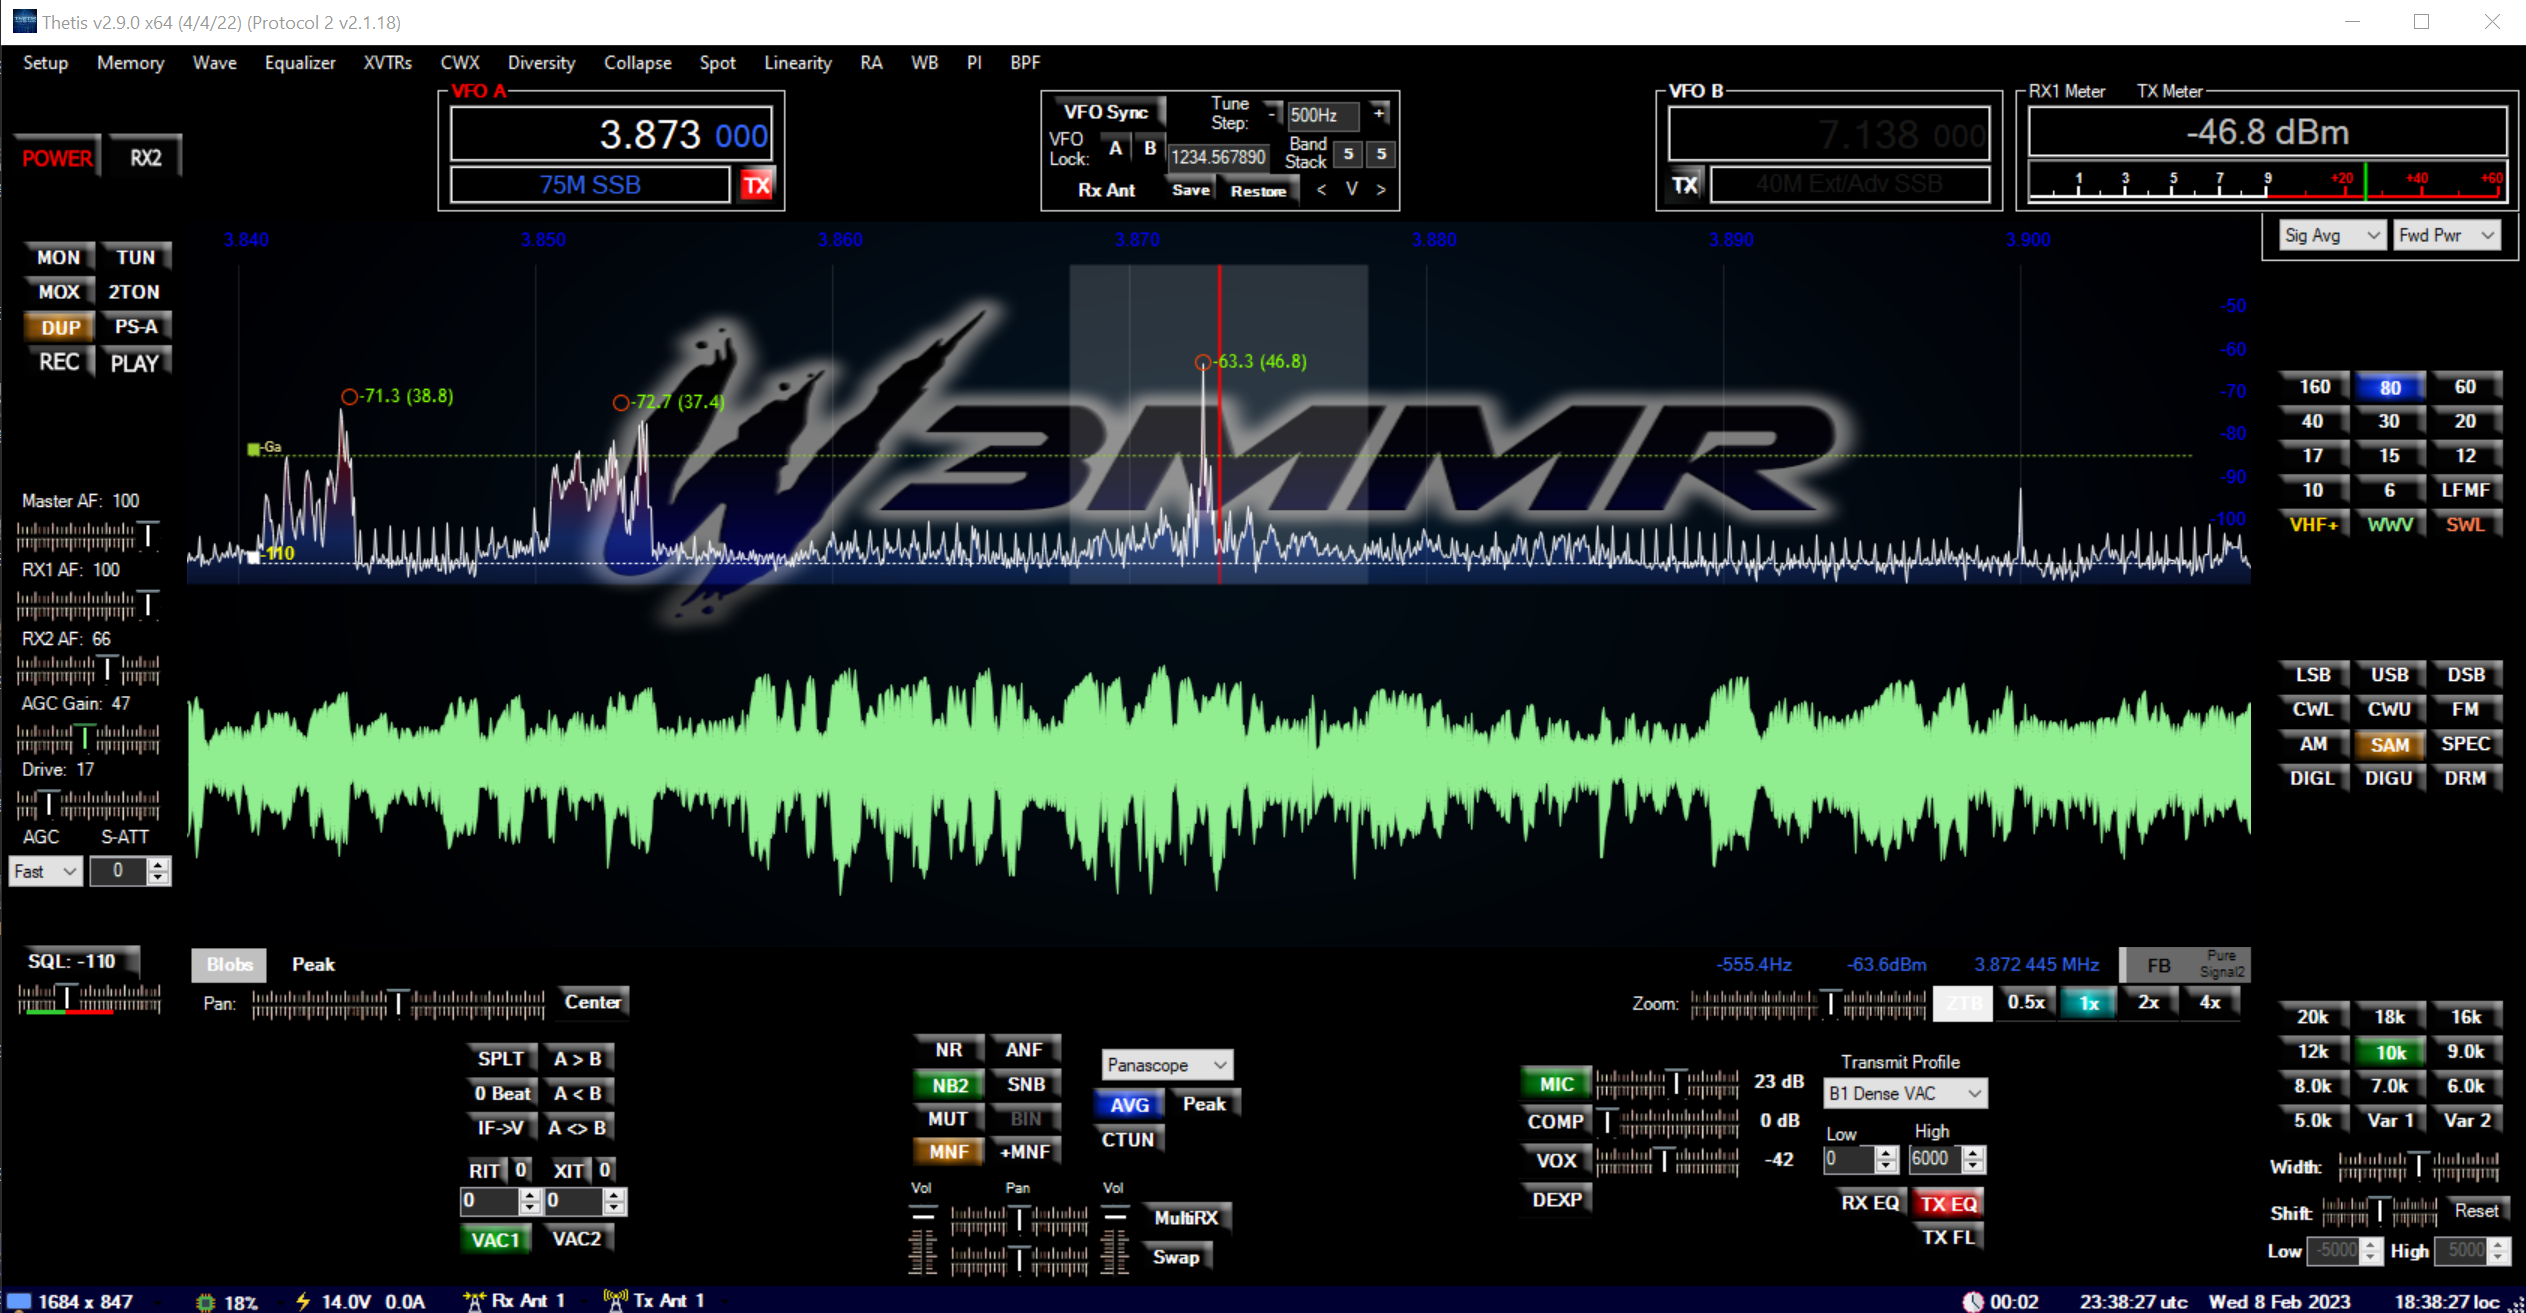This screenshot has height=1313, width=2526.
Task: Open the AGC Fast dropdown
Action: 46,871
